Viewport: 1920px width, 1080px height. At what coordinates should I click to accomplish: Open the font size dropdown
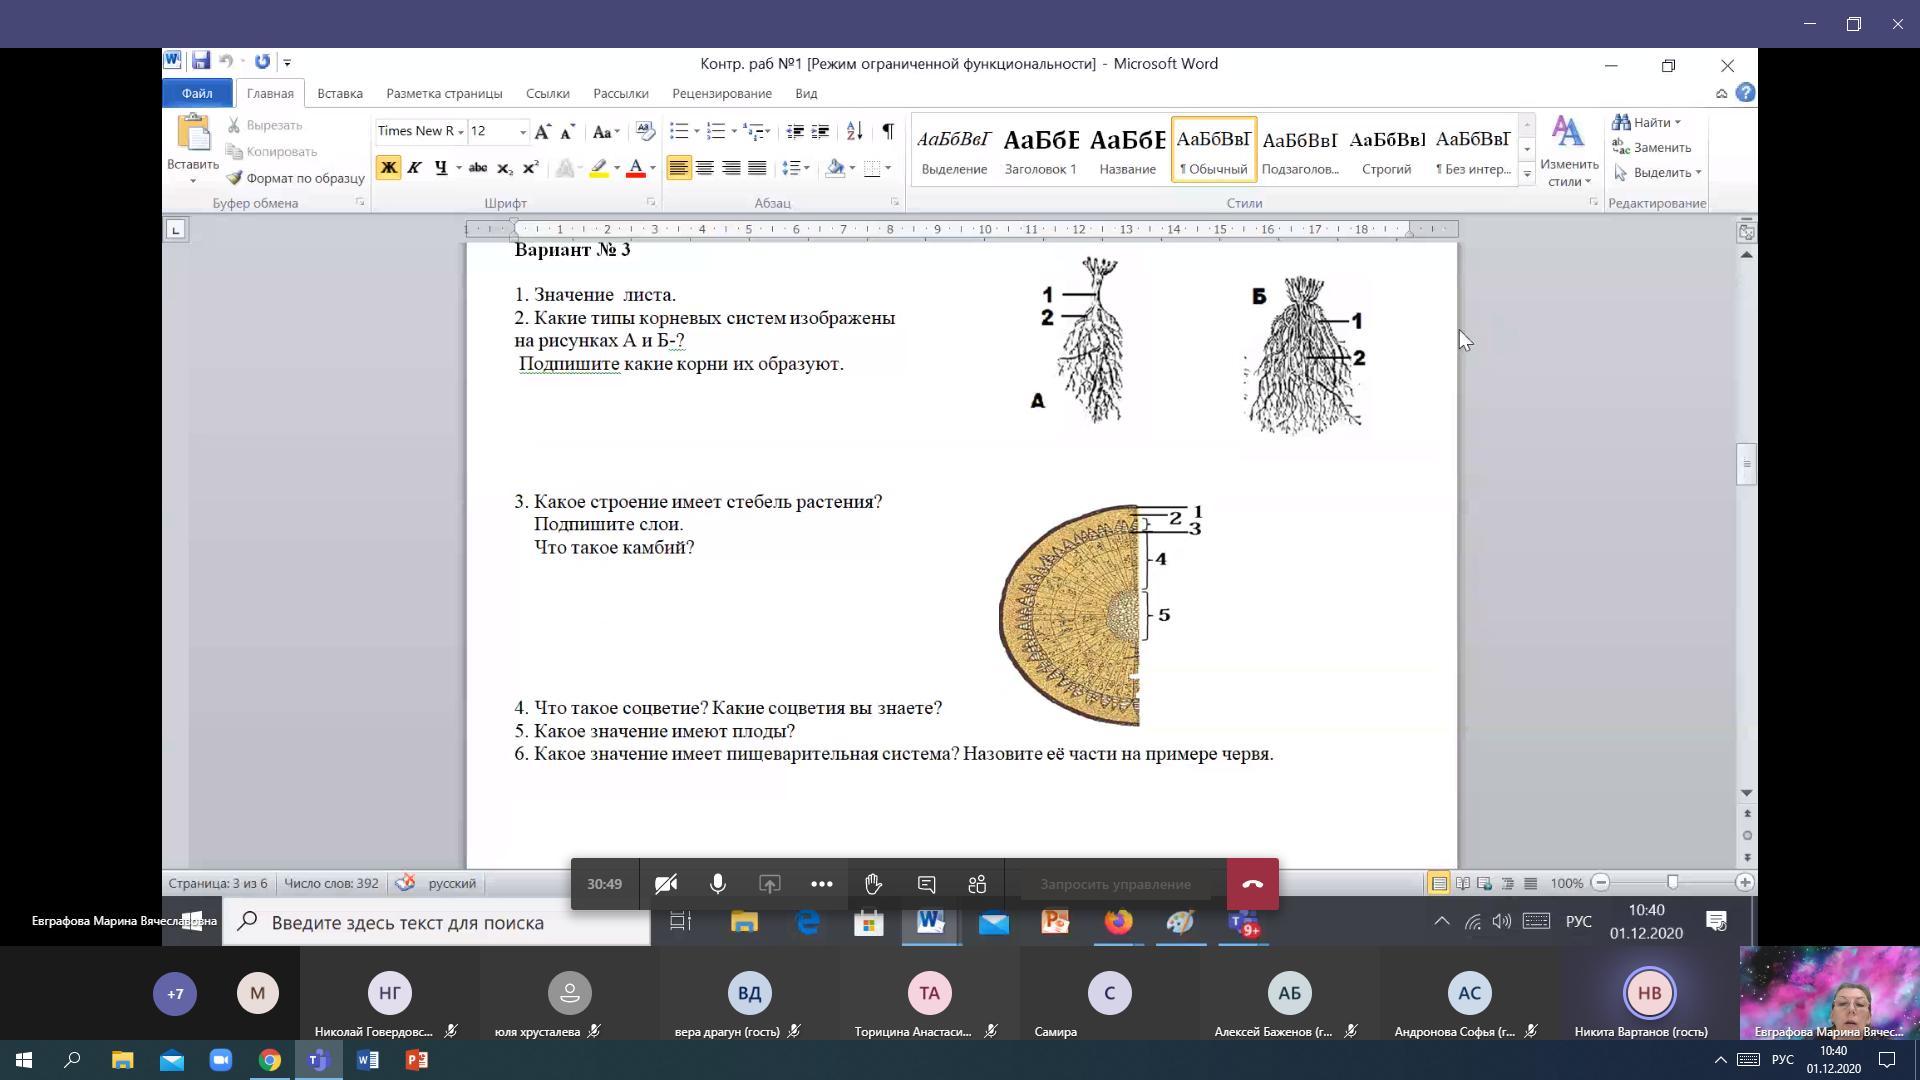pos(522,131)
